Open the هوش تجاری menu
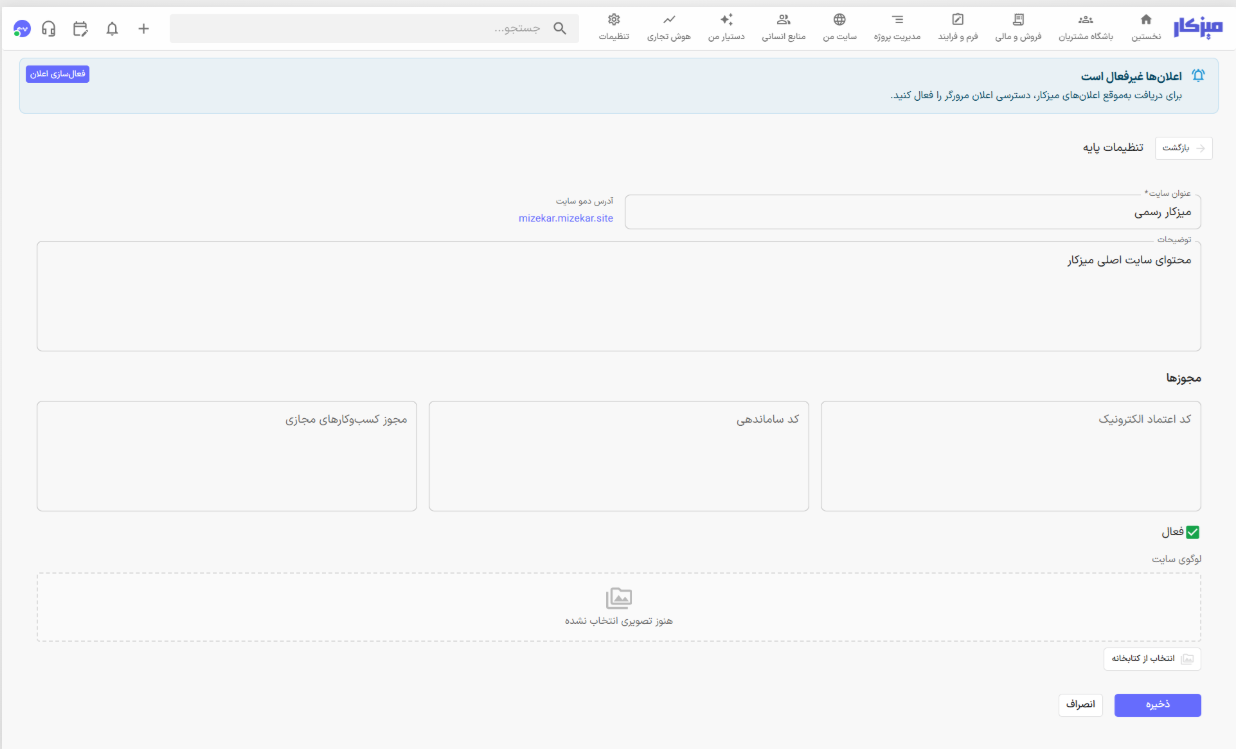 668,27
